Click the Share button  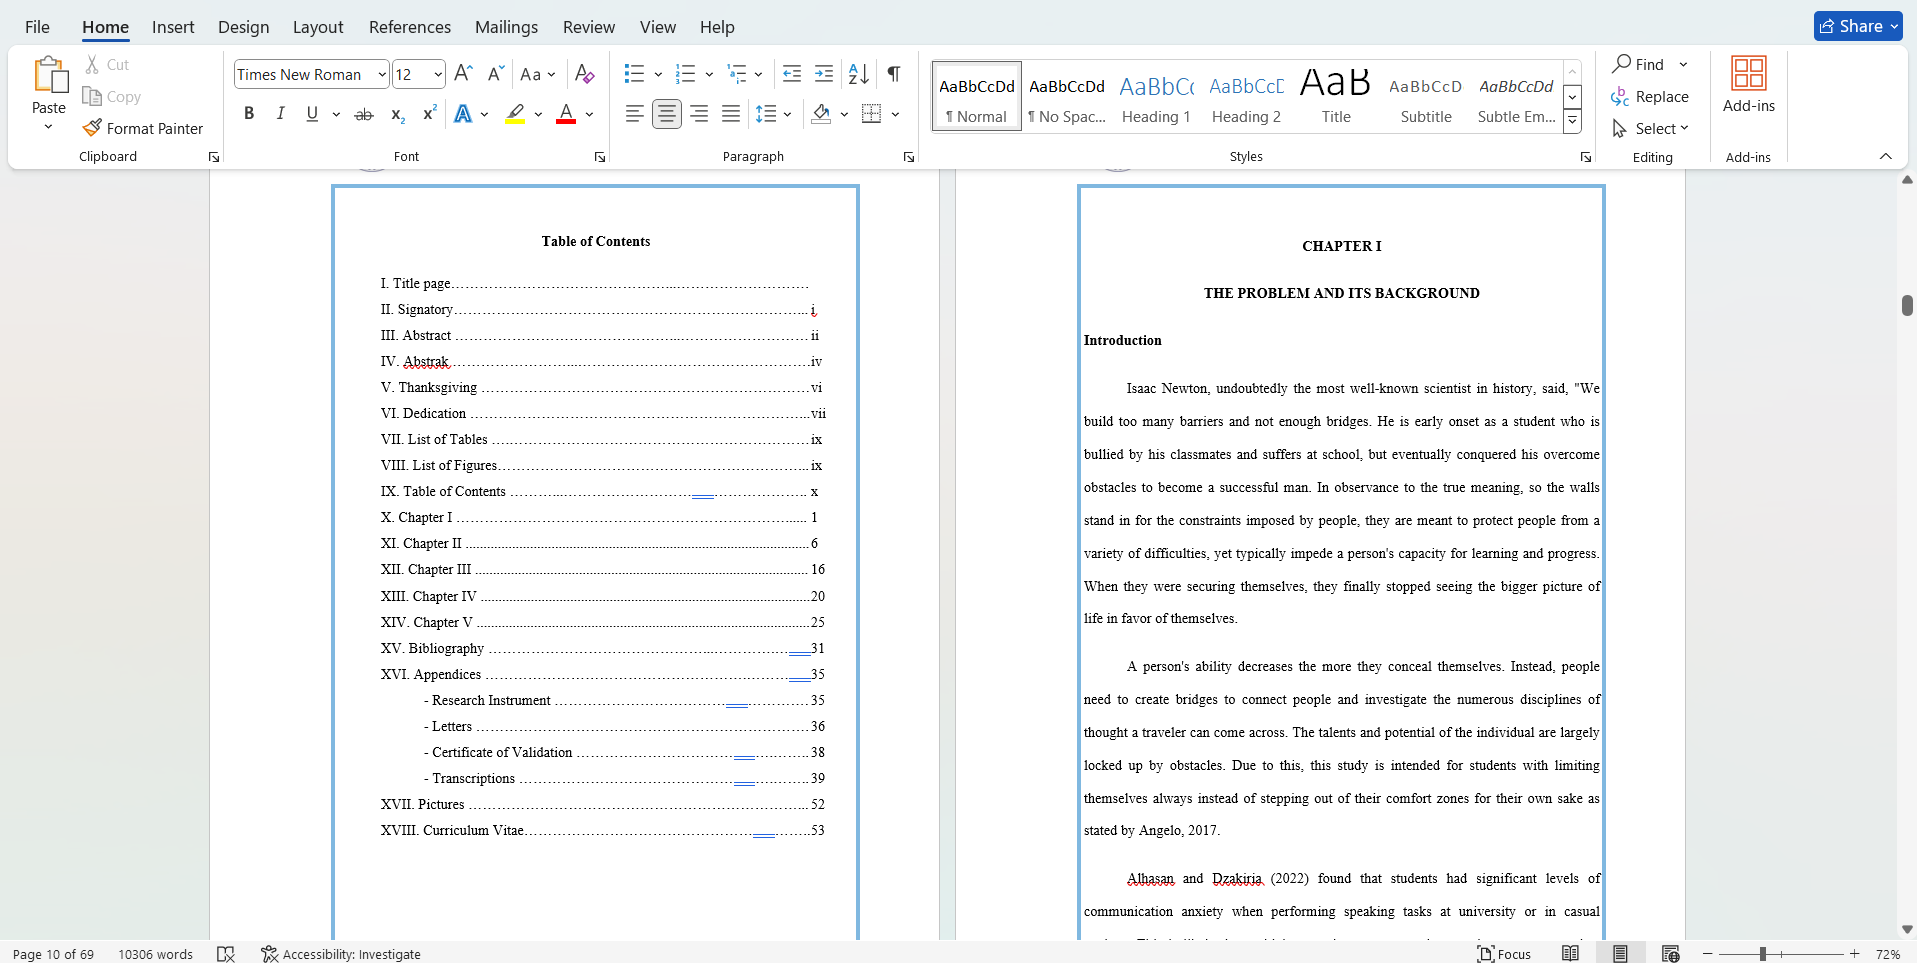(x=1857, y=27)
